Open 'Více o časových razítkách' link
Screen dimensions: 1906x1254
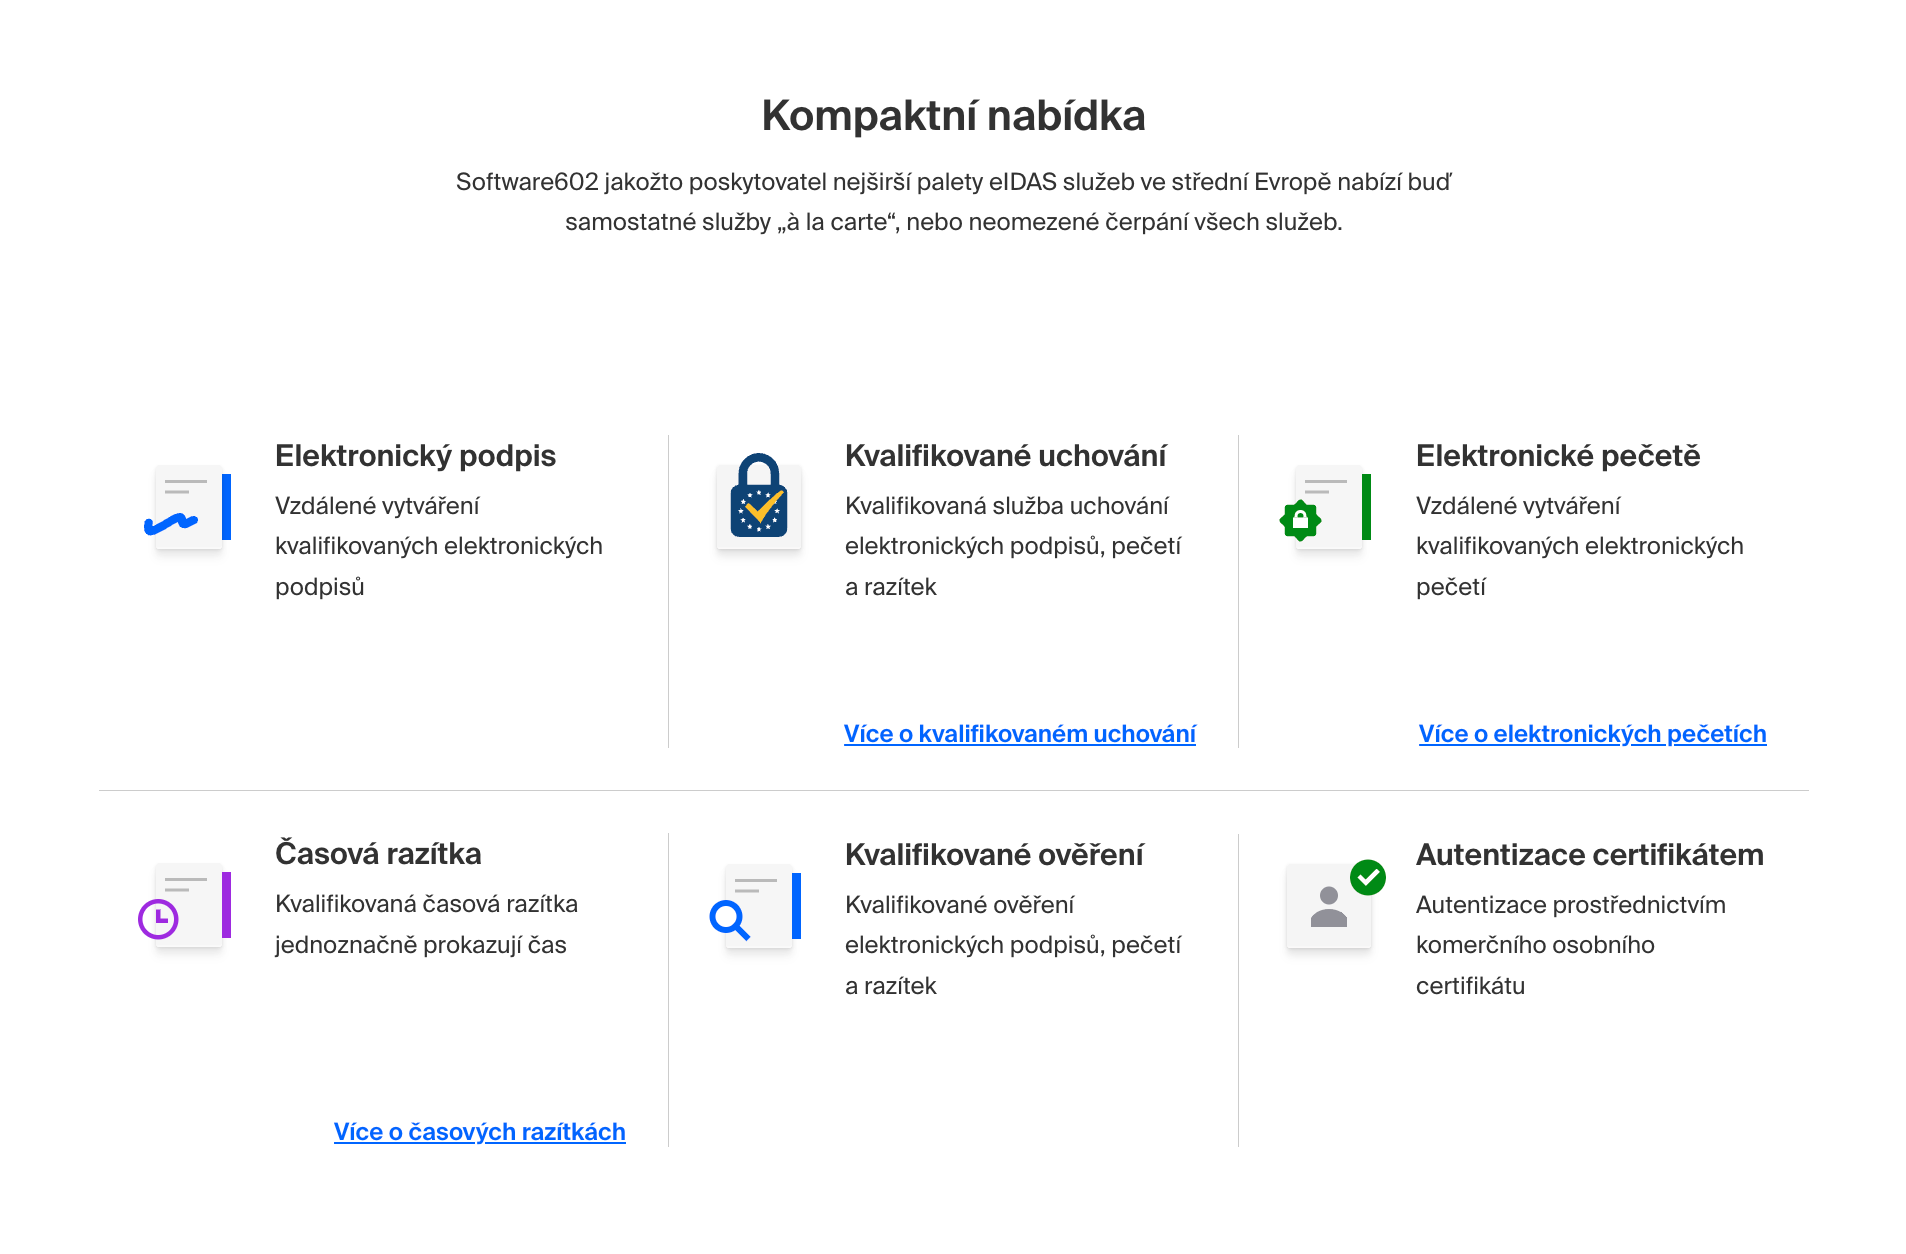479,1132
